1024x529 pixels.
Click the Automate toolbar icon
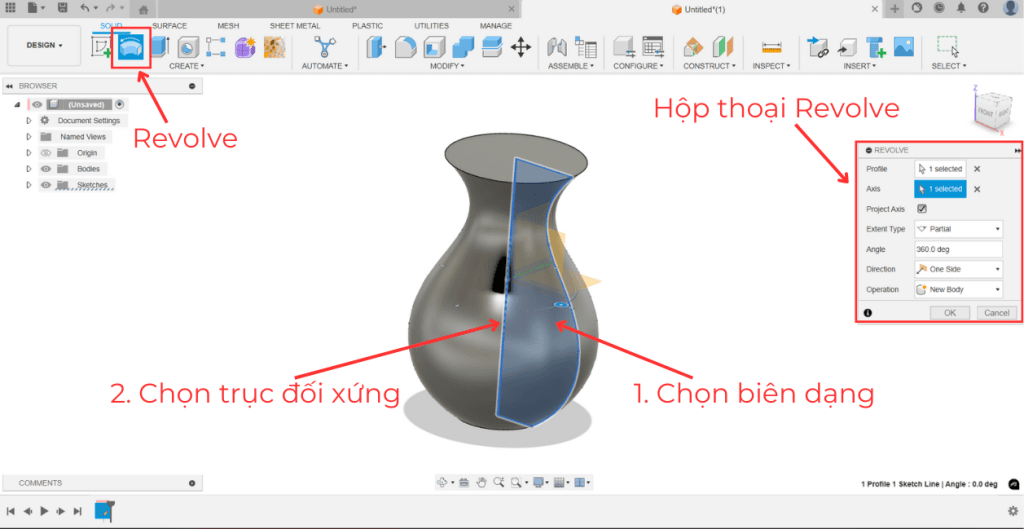(324, 47)
